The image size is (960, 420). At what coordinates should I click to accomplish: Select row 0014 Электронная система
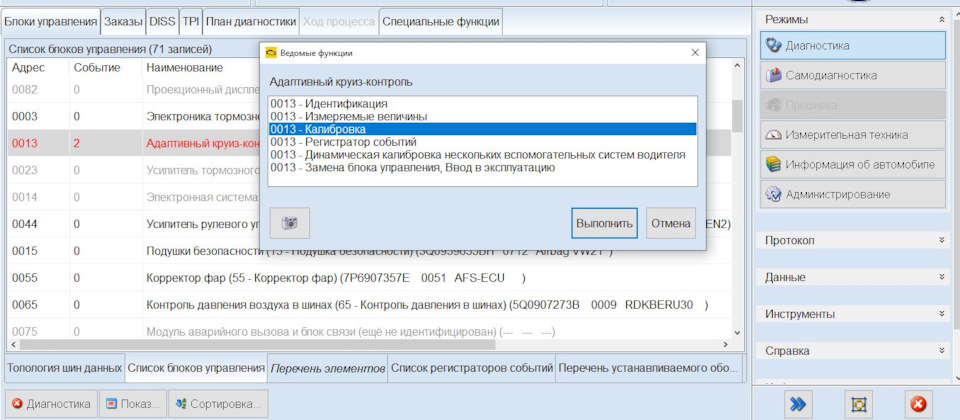tap(133, 197)
